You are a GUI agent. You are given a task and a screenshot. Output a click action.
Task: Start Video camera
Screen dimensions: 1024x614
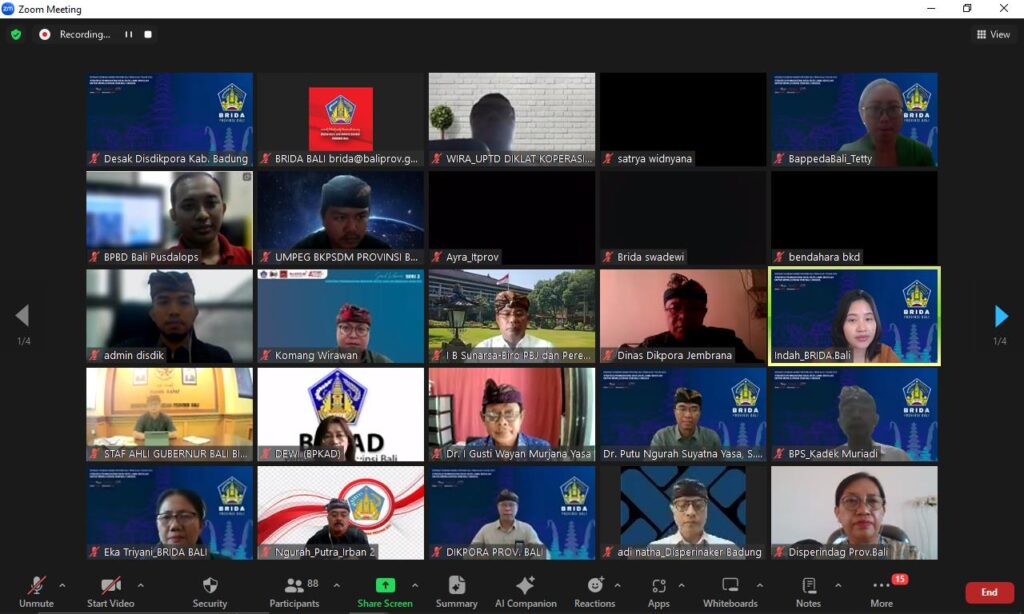click(x=110, y=592)
